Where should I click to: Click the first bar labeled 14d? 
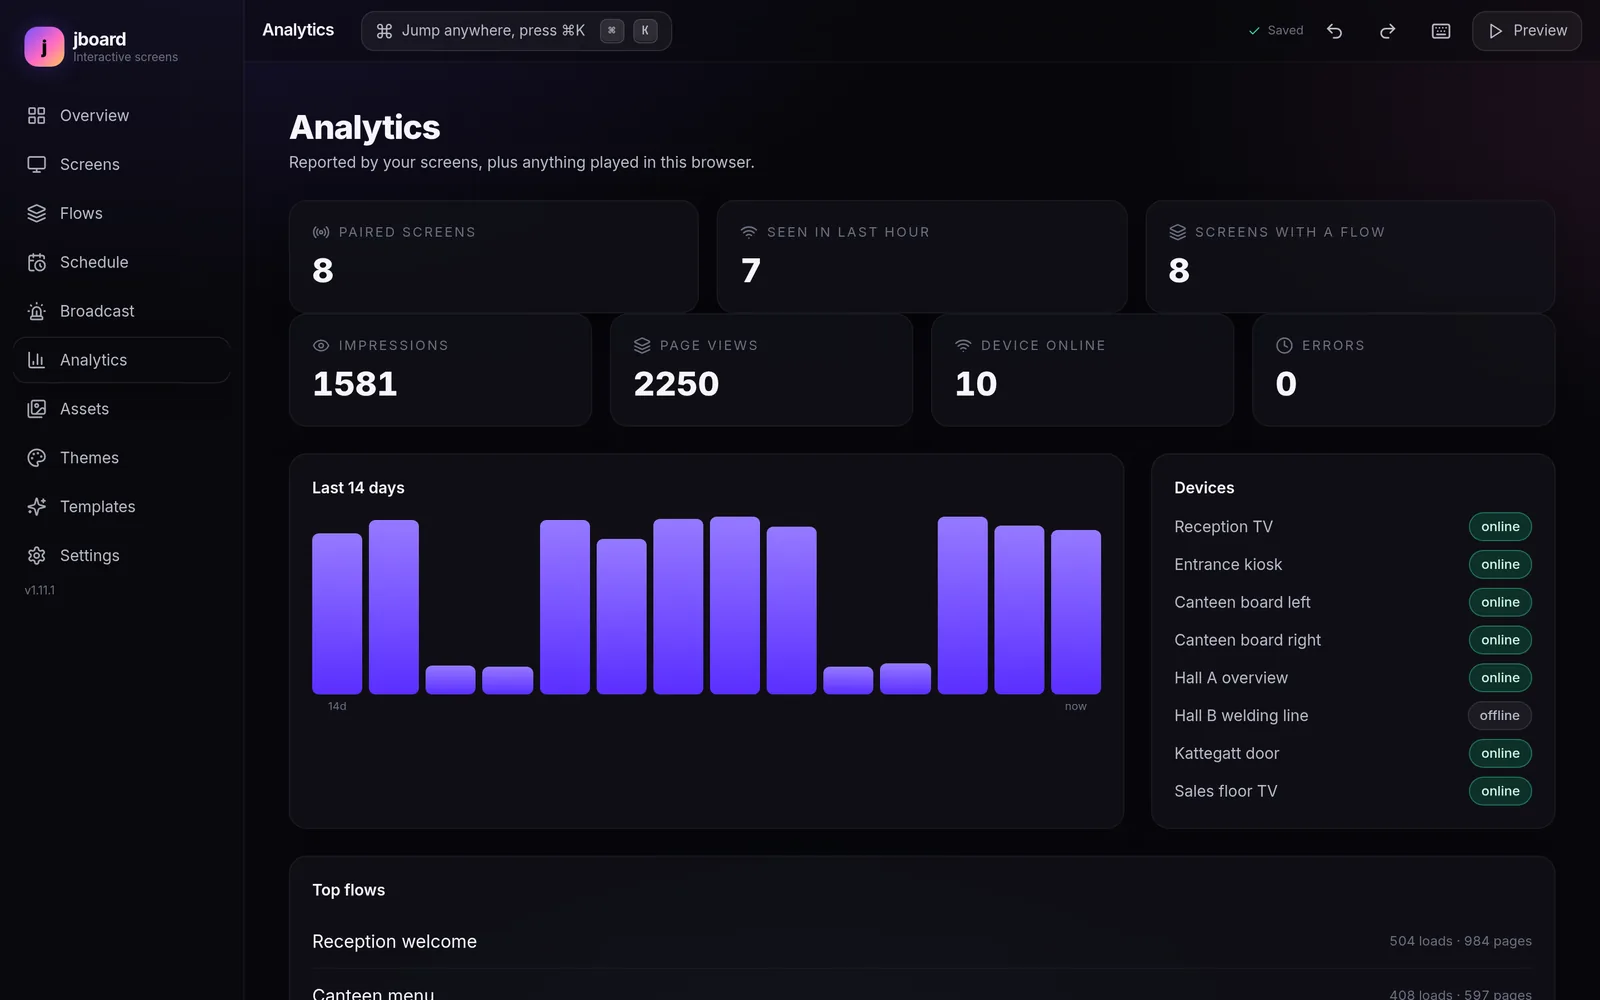(x=337, y=614)
